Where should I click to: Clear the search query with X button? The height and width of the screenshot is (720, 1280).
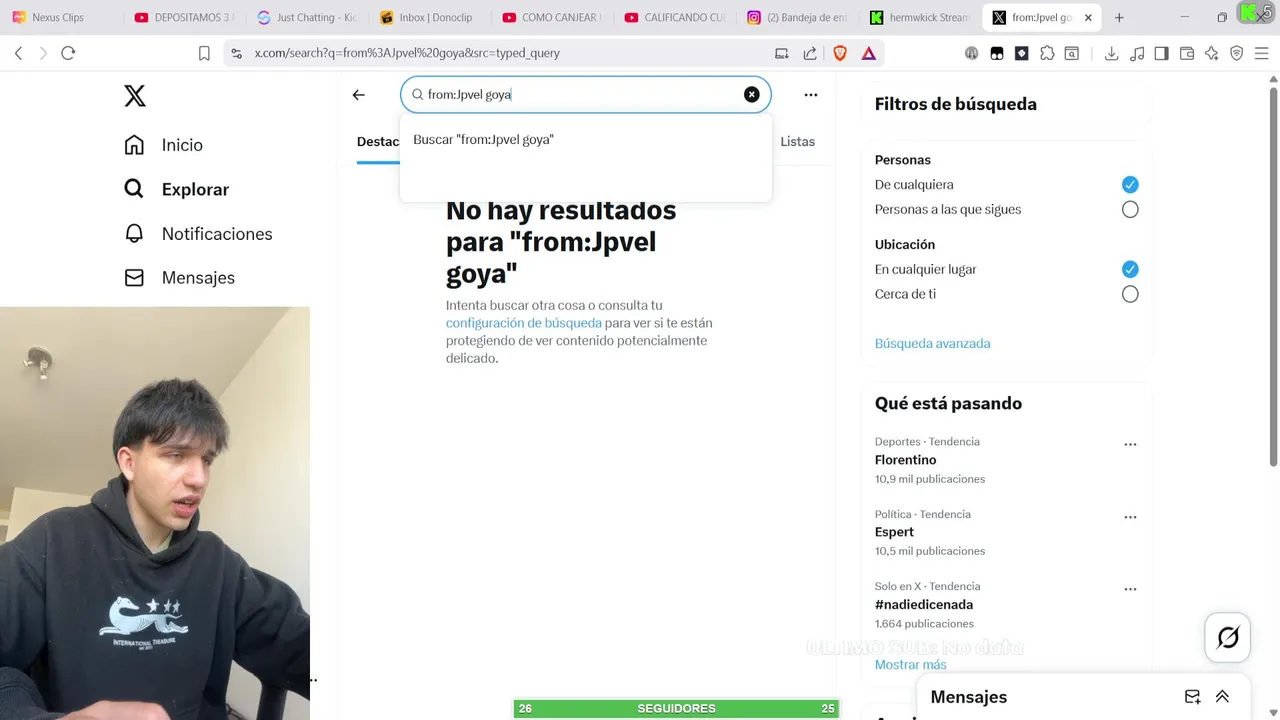pyautogui.click(x=751, y=94)
